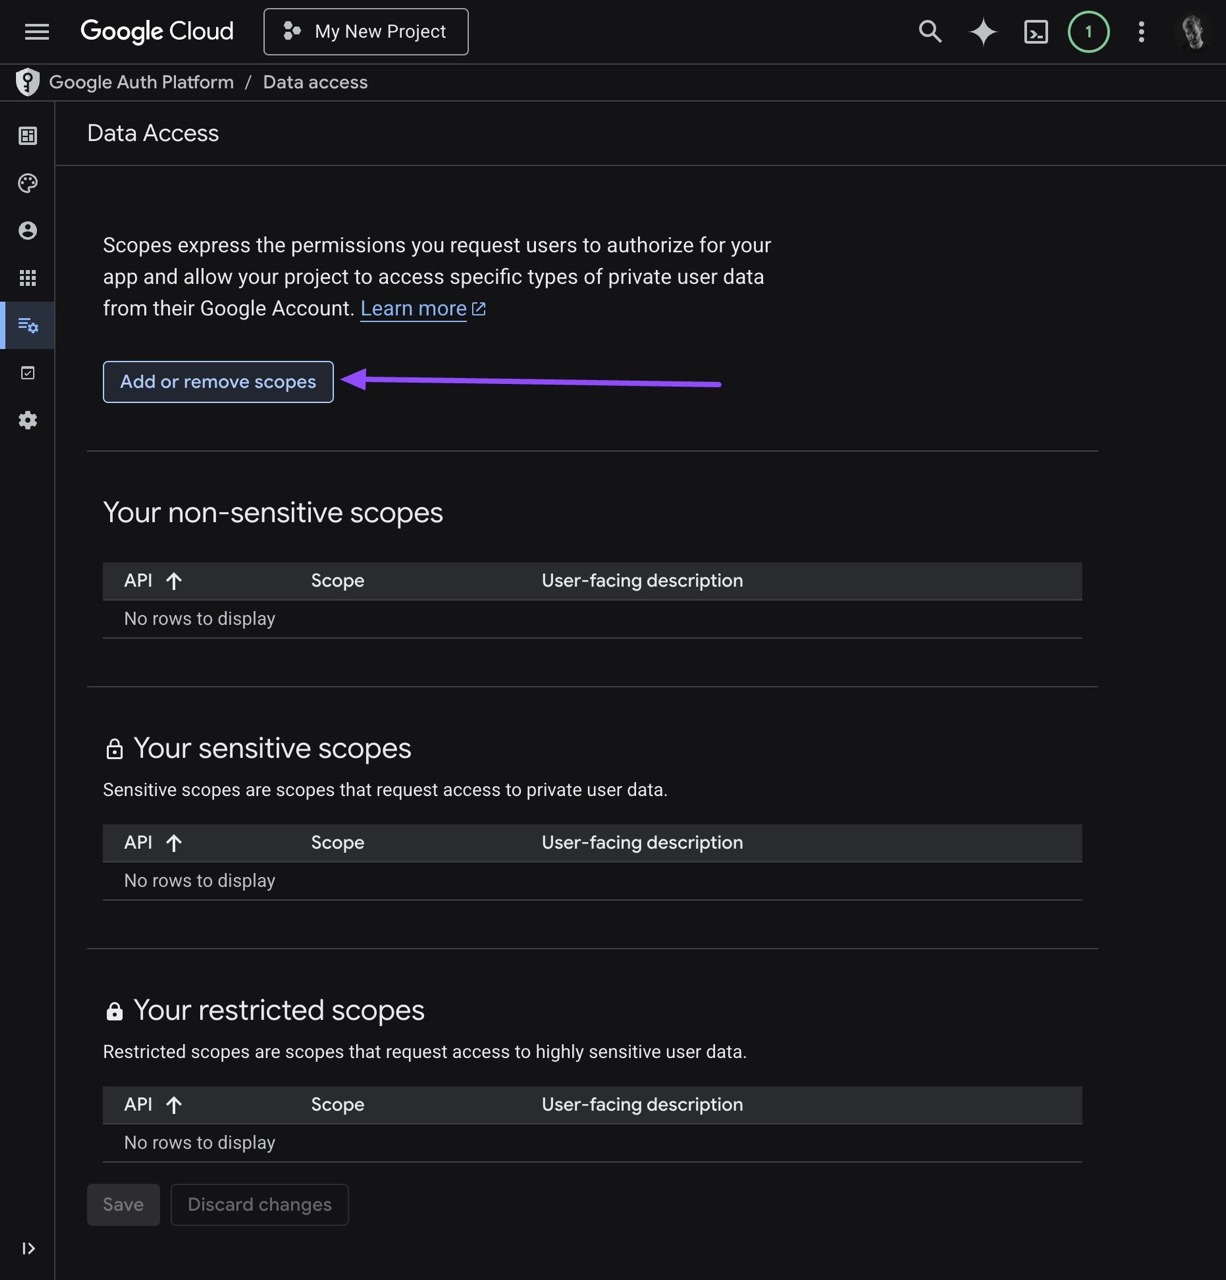This screenshot has height=1280, width=1226.
Task: Open the Learn more link
Action: [x=413, y=308]
